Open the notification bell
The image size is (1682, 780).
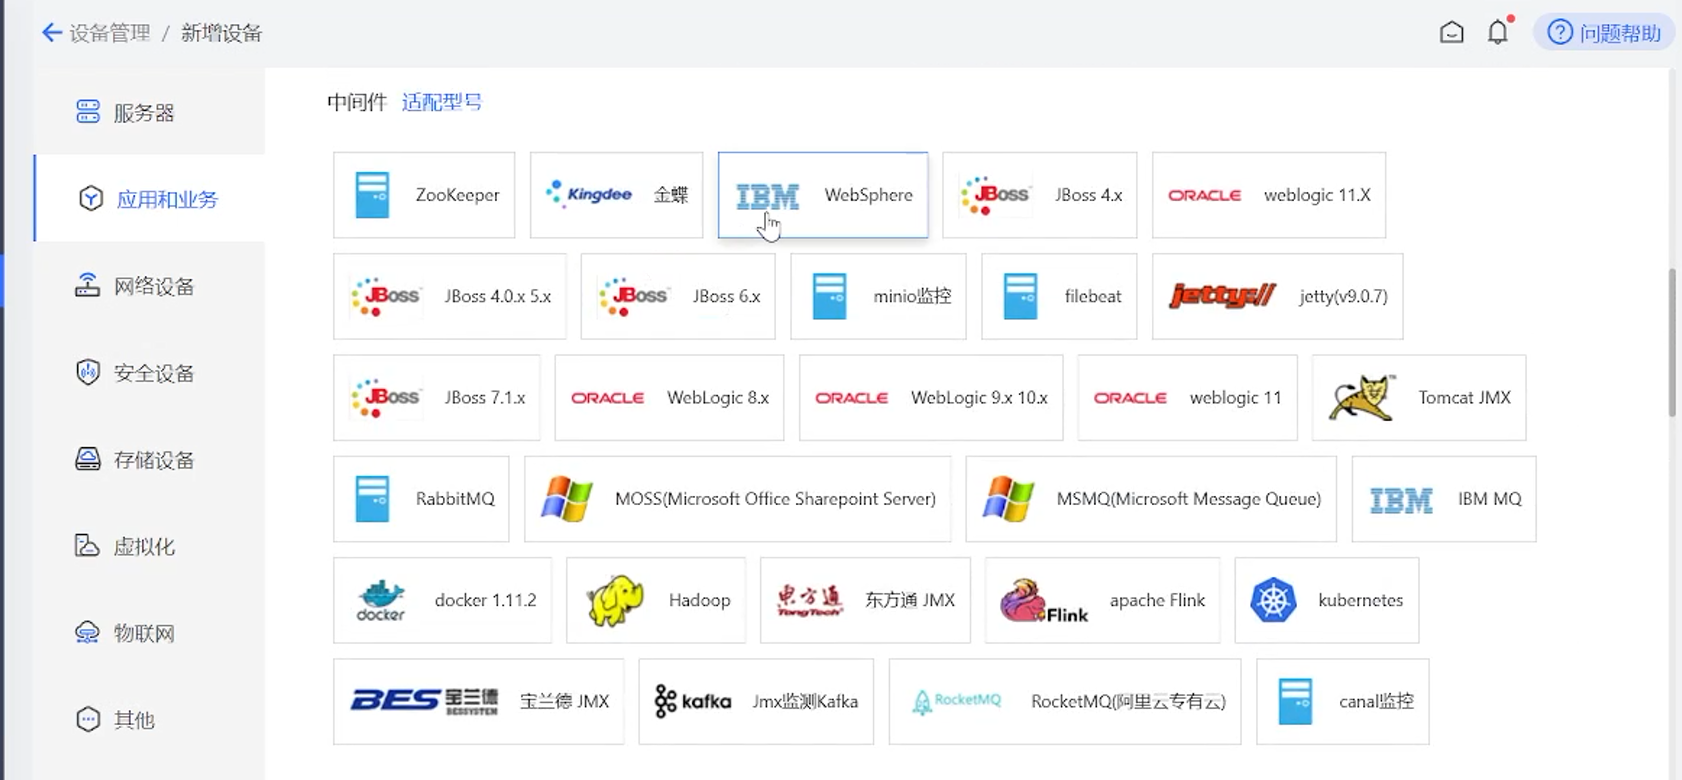click(x=1498, y=33)
